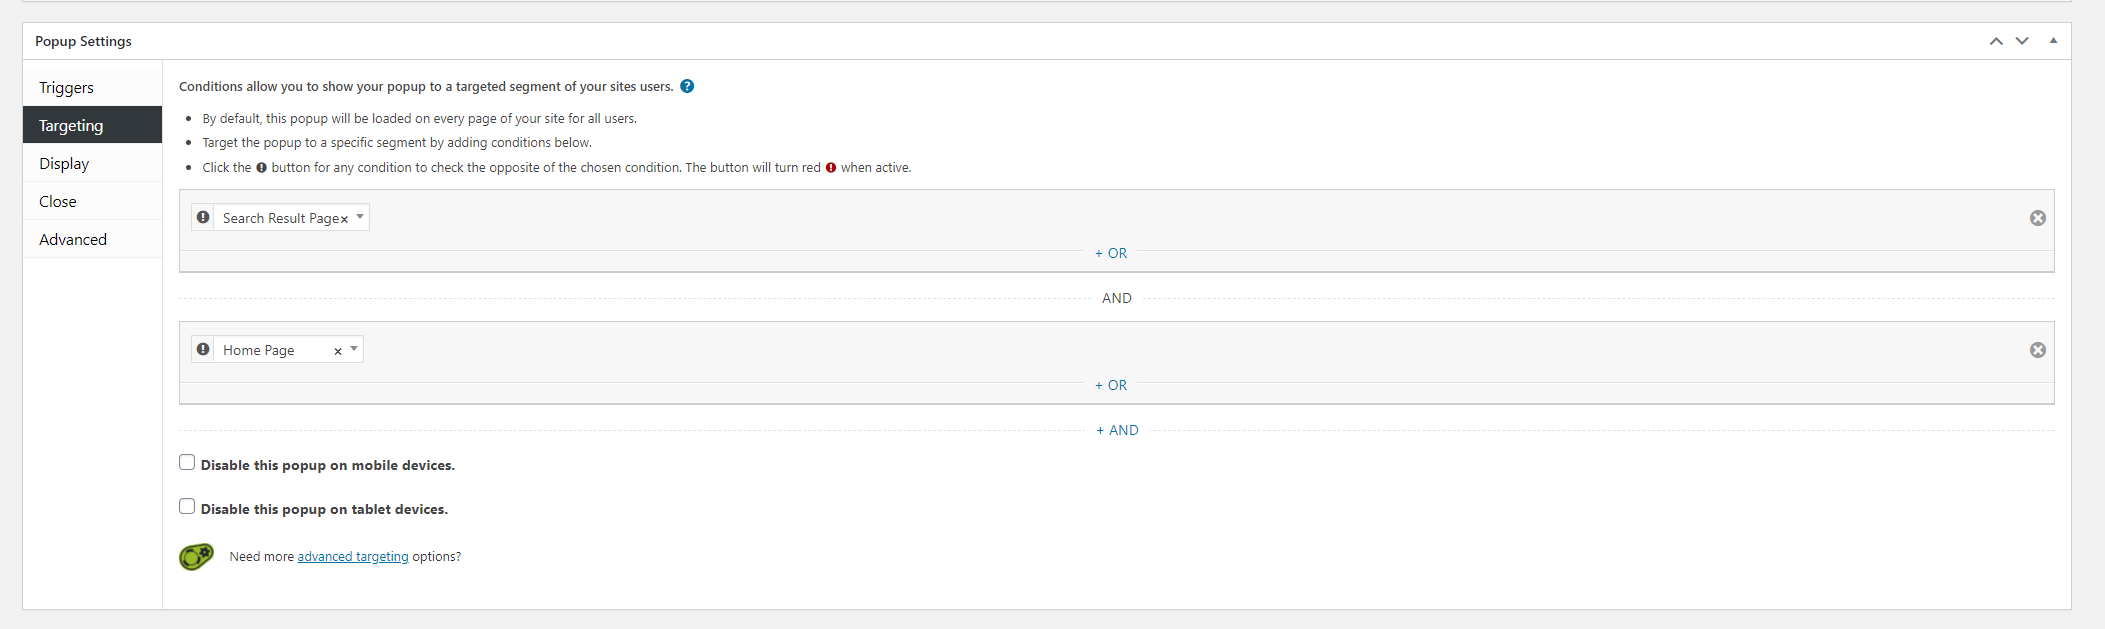Open the Home Page condition dropdown
This screenshot has width=2105, height=629.
tap(354, 349)
